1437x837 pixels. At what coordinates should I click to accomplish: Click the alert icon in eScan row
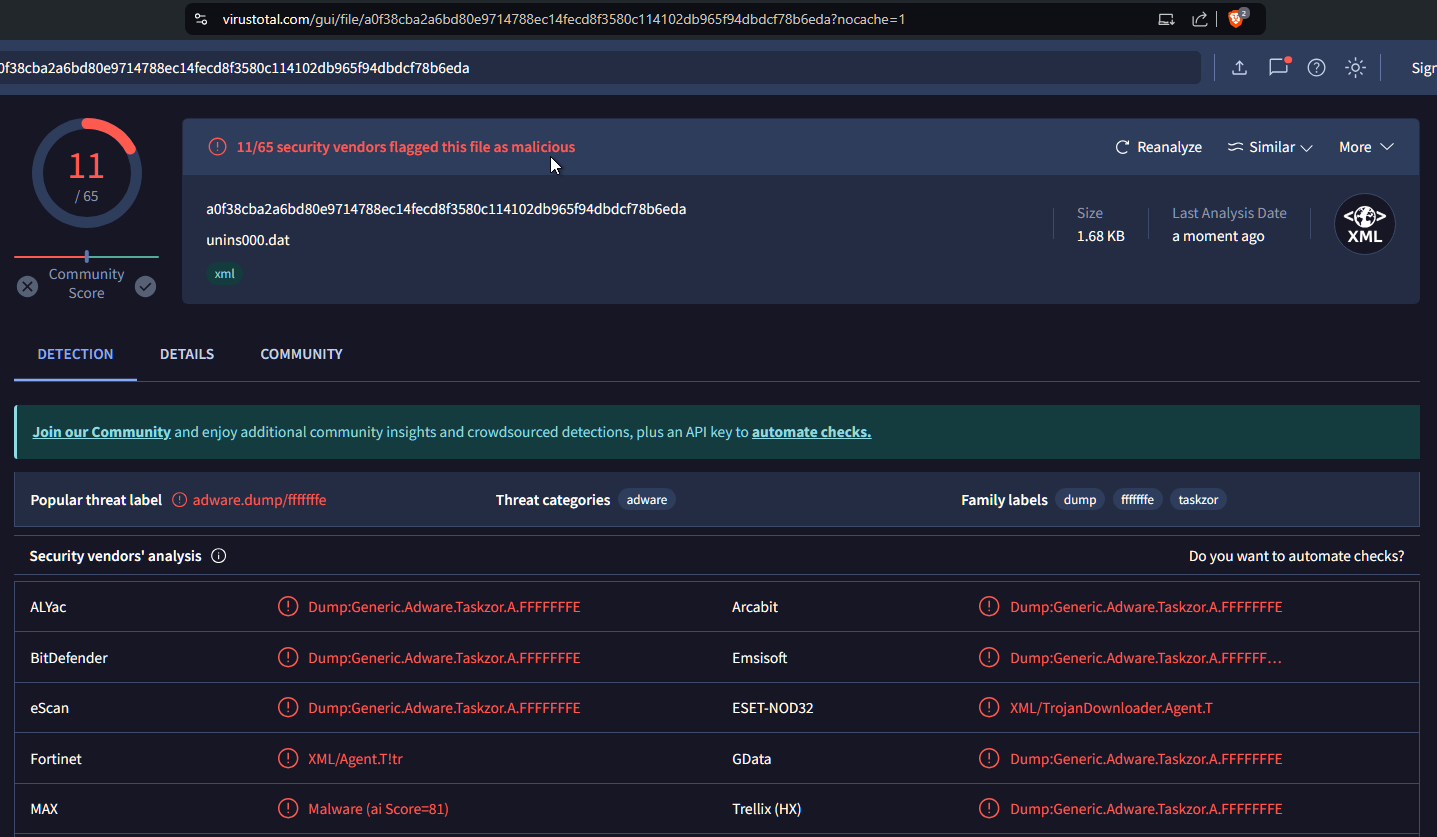click(288, 708)
